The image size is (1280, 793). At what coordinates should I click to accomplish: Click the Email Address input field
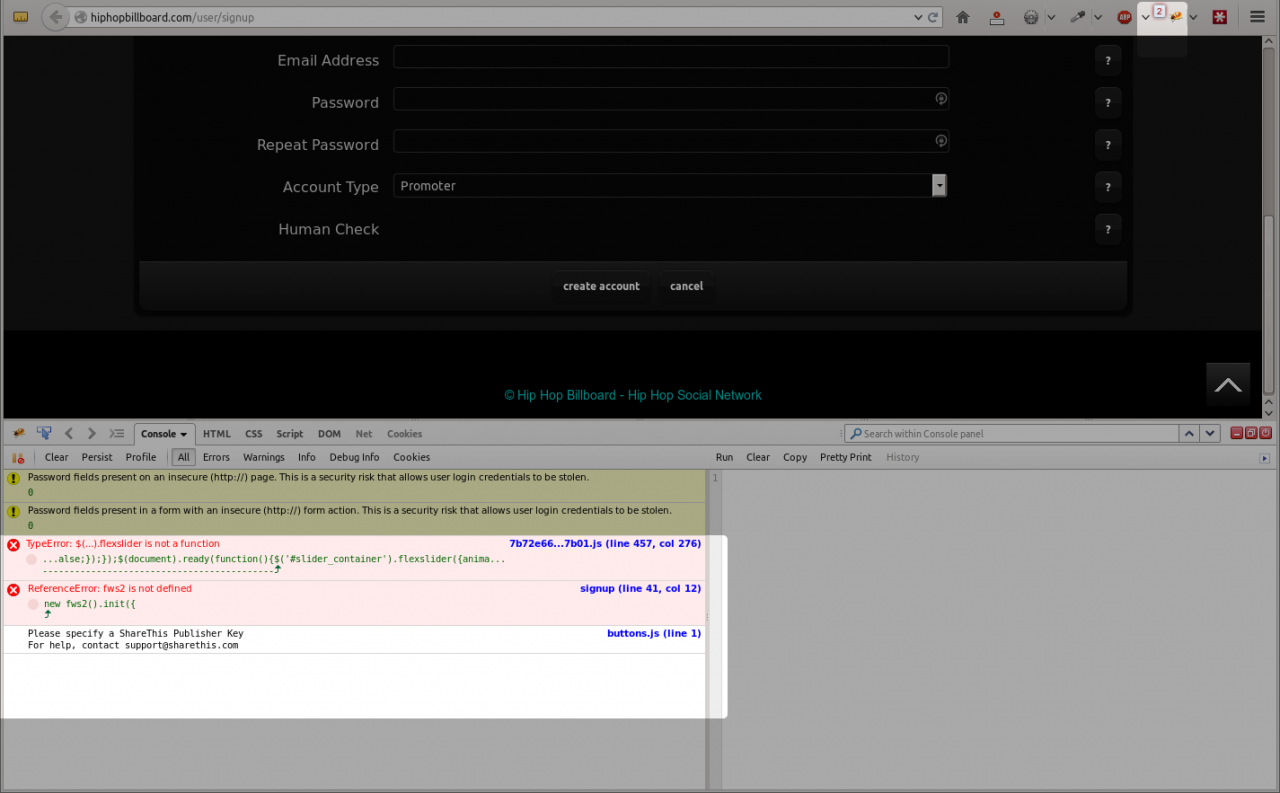pos(670,57)
